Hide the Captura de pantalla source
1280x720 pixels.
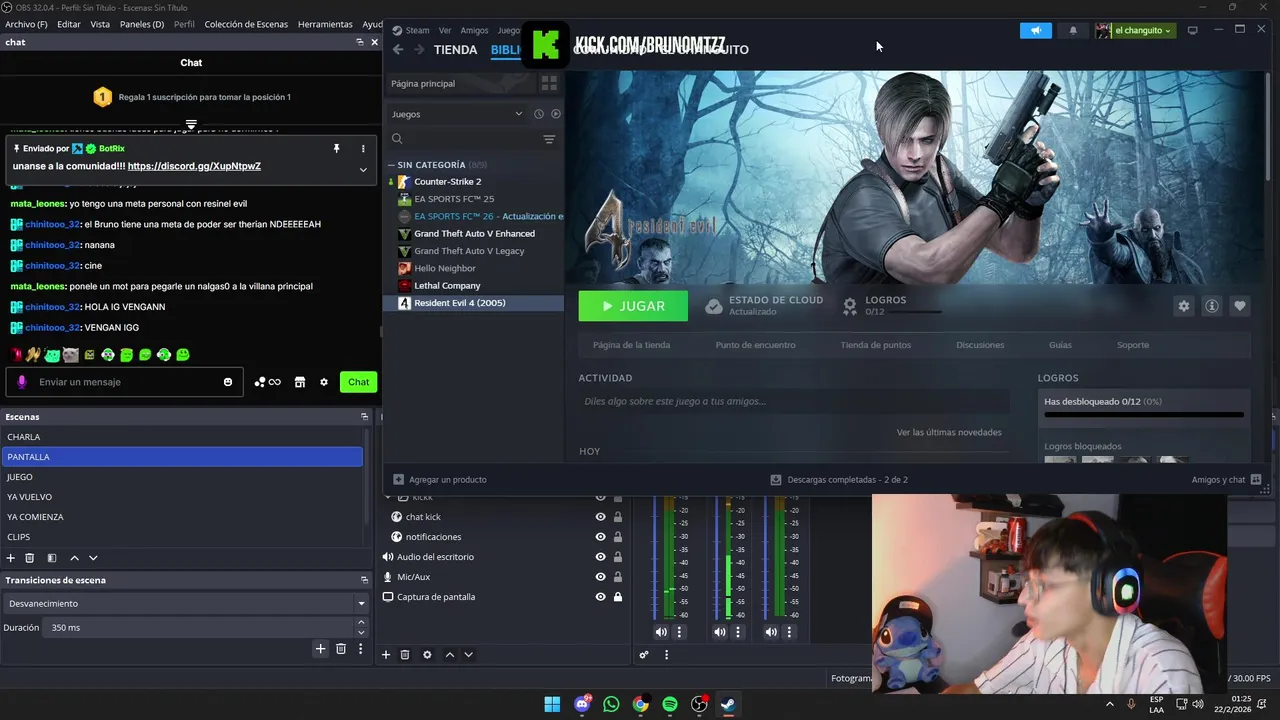tap(600, 597)
